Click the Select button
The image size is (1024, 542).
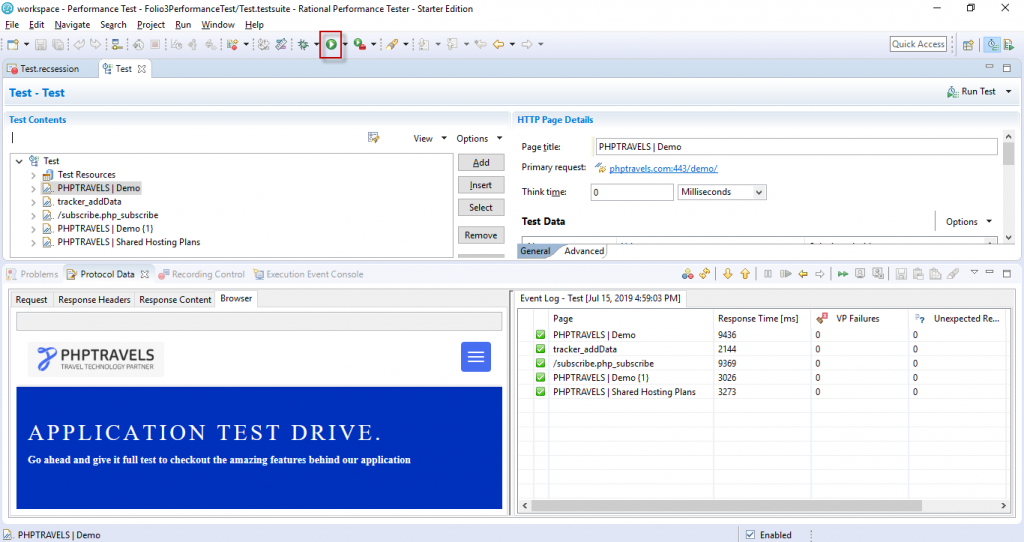pyautogui.click(x=481, y=208)
